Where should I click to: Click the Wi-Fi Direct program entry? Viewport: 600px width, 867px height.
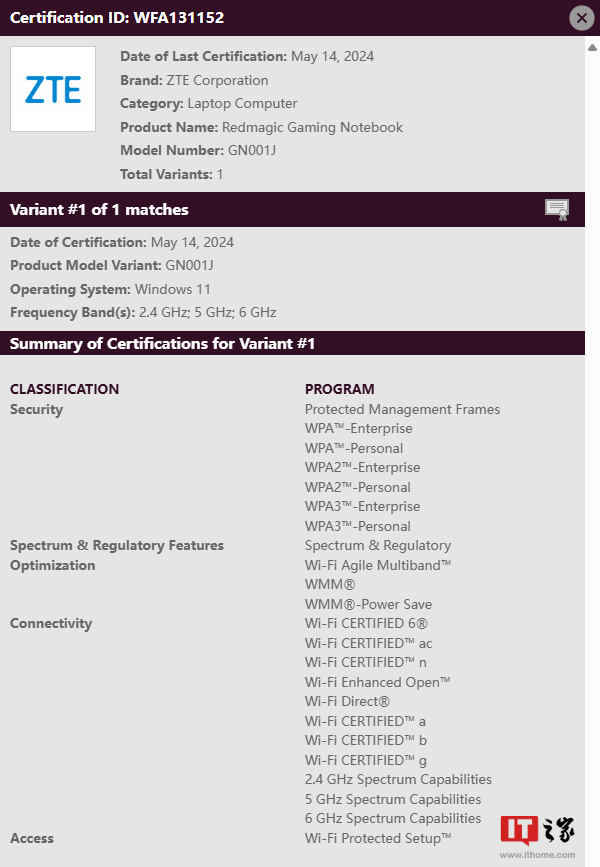point(347,701)
